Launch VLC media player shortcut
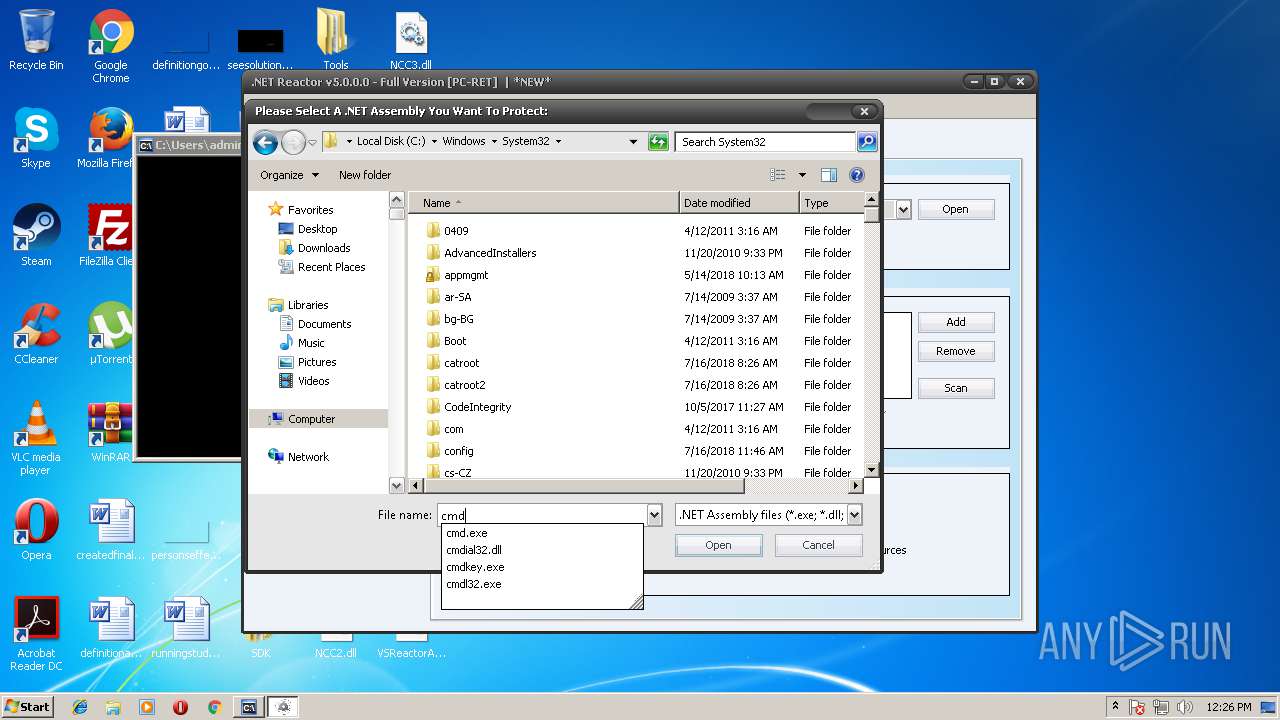 (36, 438)
